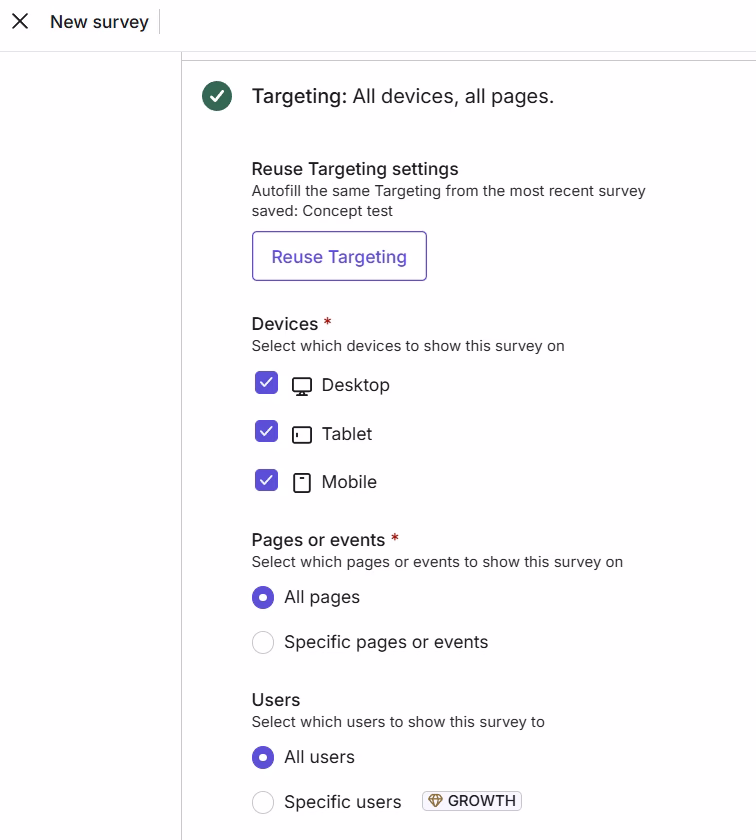
Task: Select the All pages option
Action: (262, 597)
